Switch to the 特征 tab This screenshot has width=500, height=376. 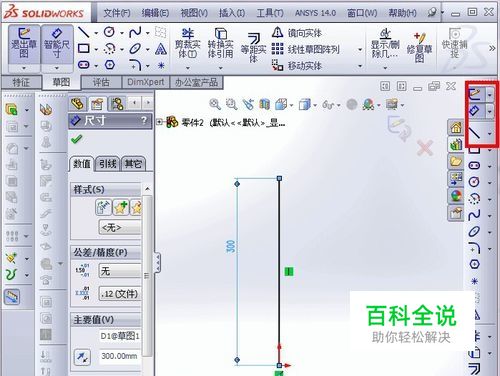click(21, 82)
